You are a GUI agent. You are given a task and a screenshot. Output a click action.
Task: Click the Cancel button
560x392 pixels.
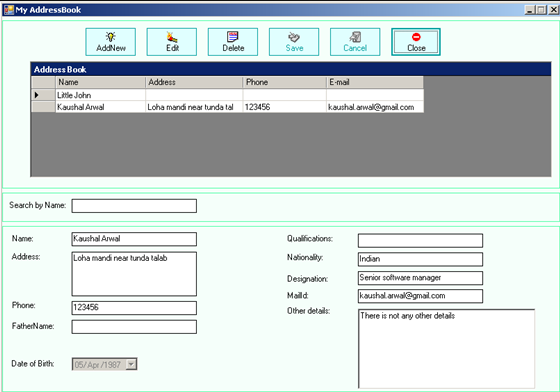coord(355,42)
